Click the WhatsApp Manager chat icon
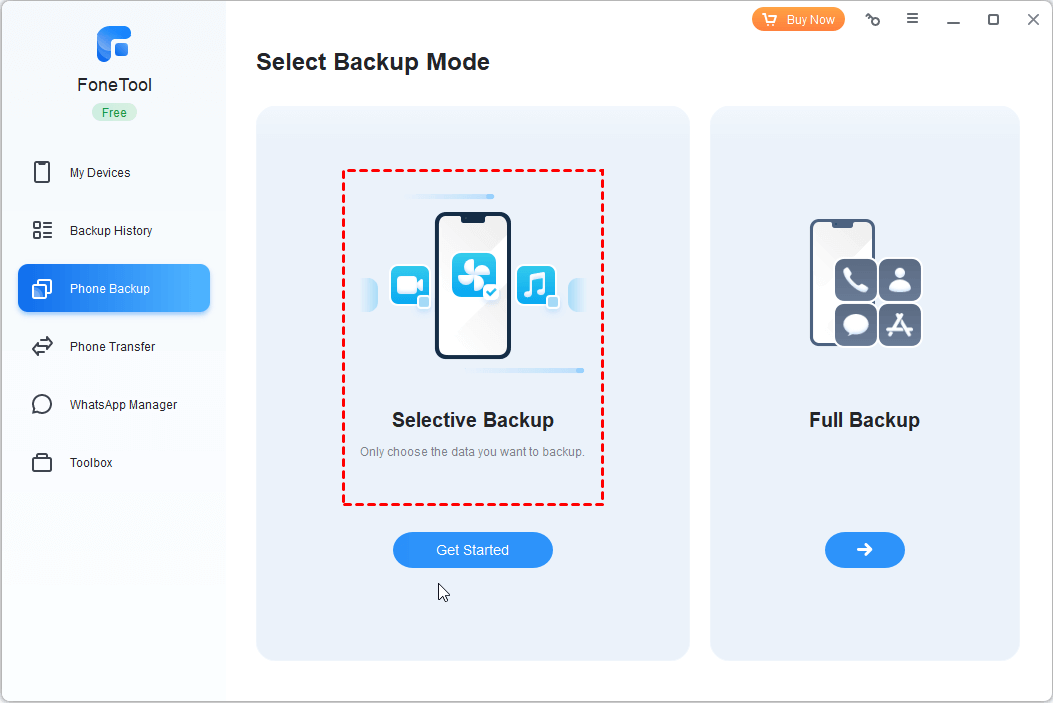1053x703 pixels. pos(42,405)
